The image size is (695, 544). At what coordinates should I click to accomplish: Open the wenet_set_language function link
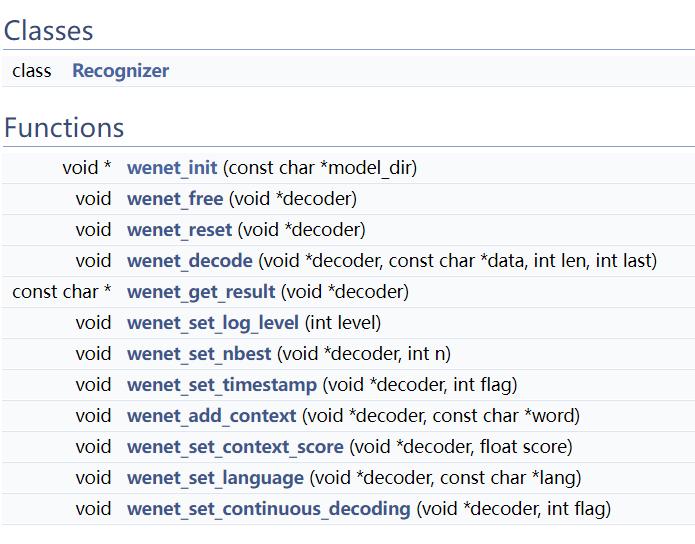pos(215,478)
